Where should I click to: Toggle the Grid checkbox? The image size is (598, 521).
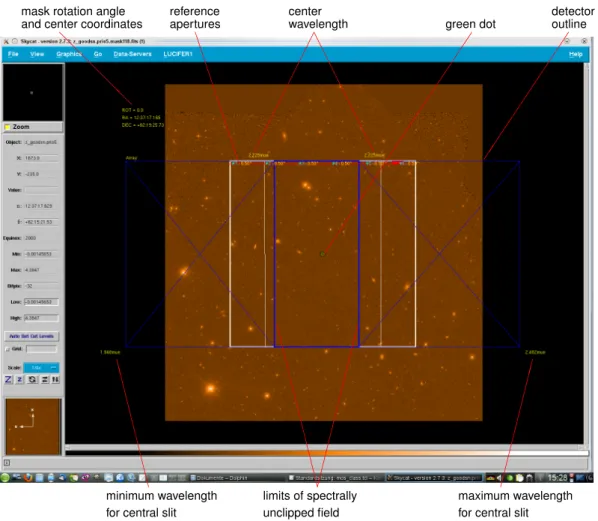click(x=8, y=349)
